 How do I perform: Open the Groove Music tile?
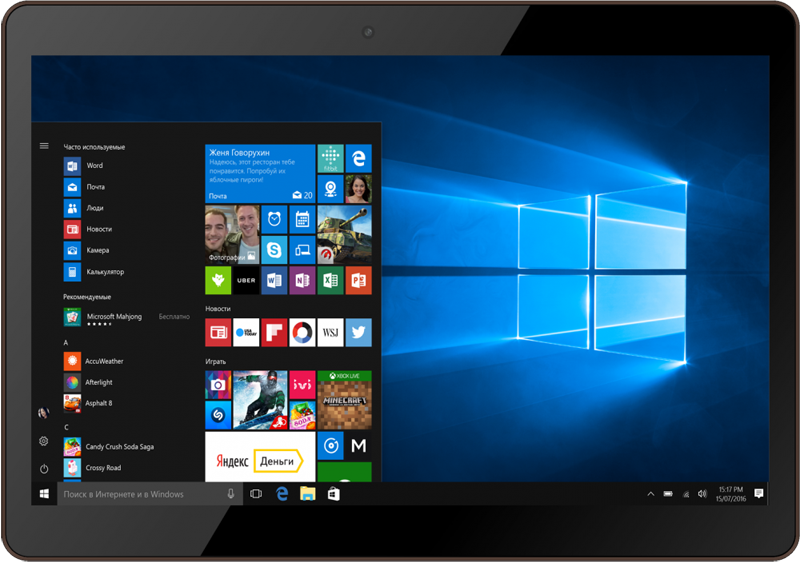[331, 446]
